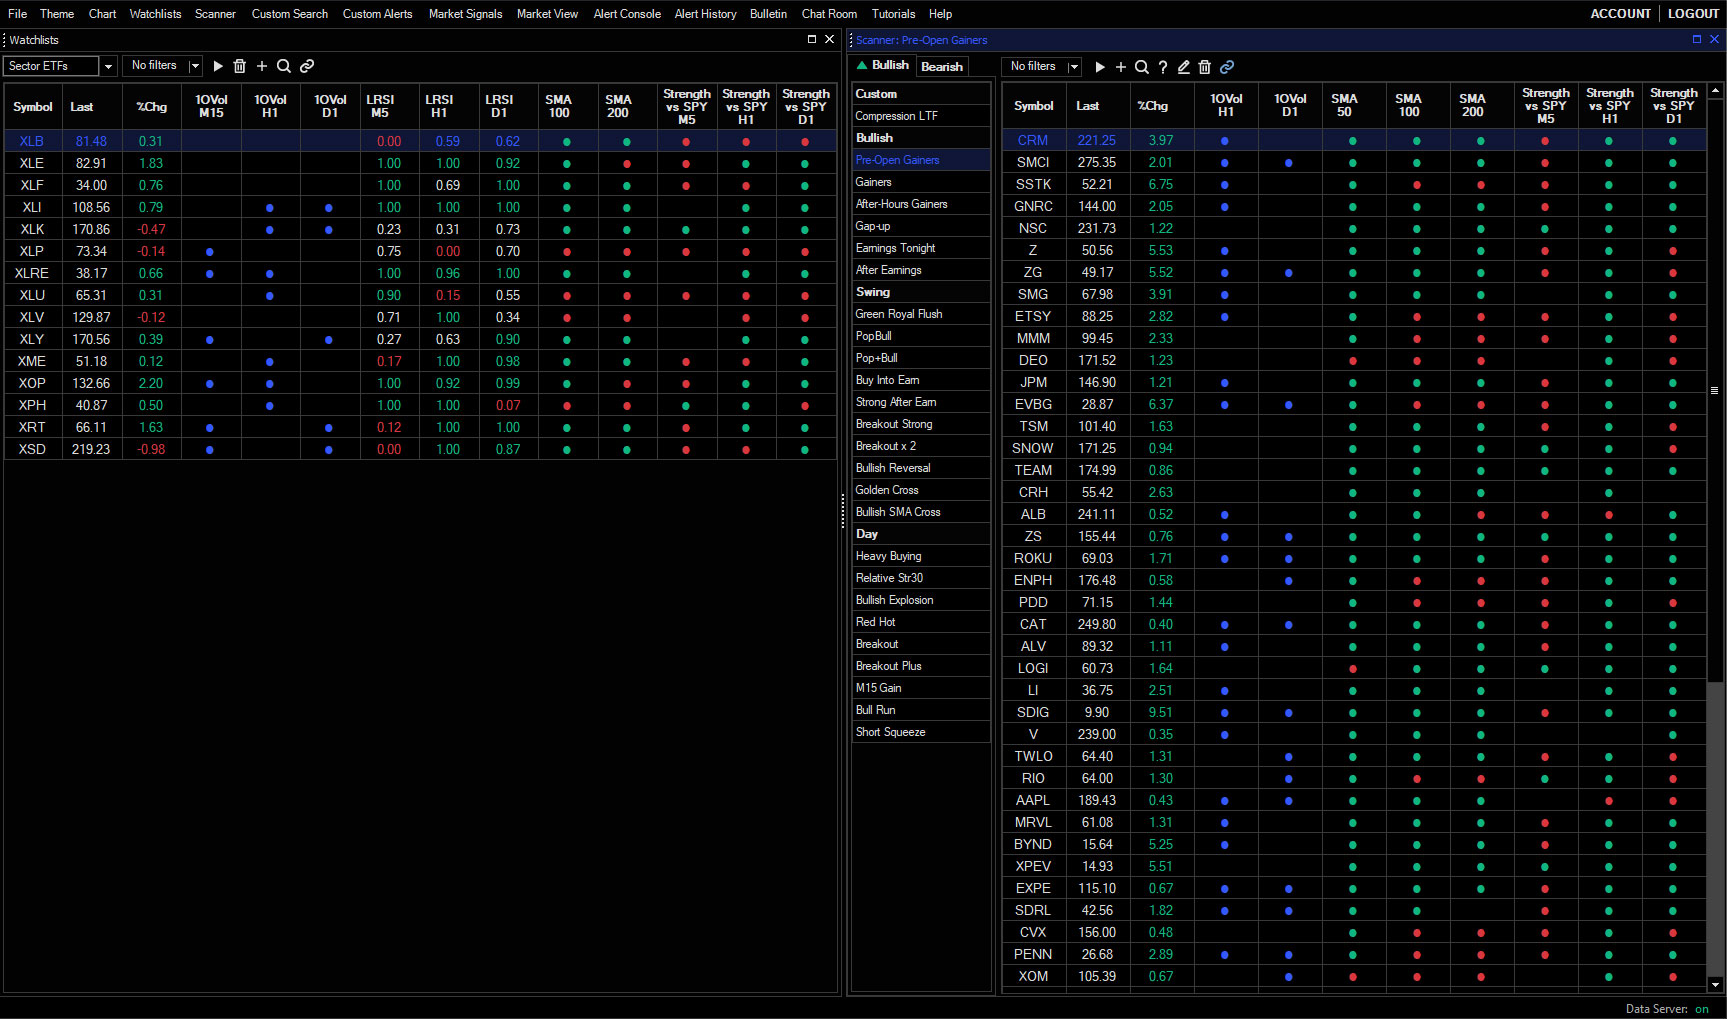Open the search icon in the Watchlists panel
This screenshot has width=1727, height=1019.
pyautogui.click(x=284, y=66)
